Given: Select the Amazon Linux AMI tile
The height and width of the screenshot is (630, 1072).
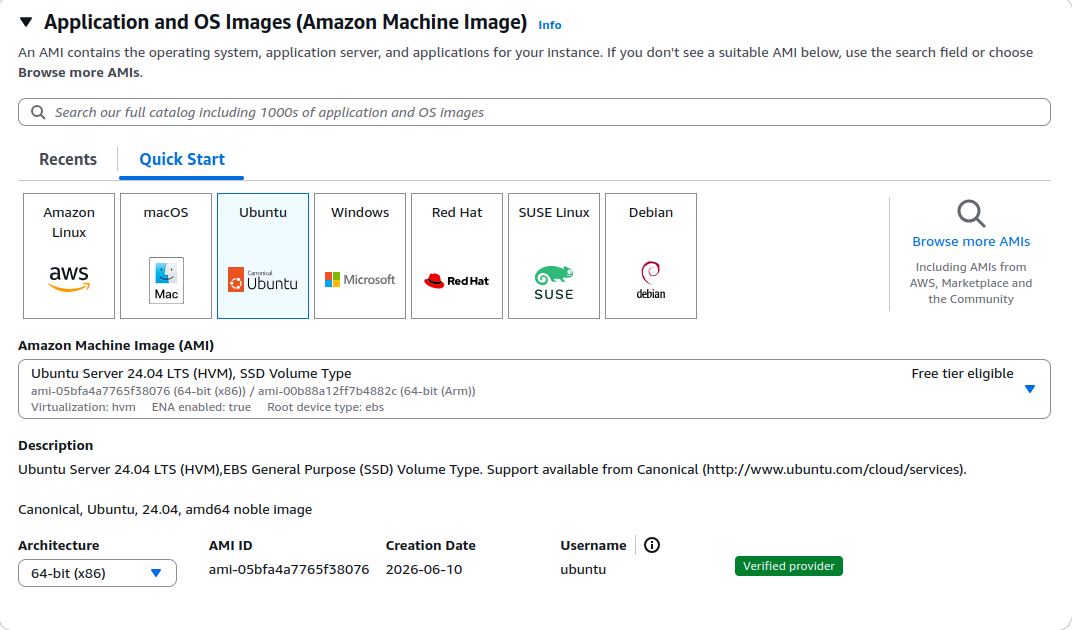Looking at the screenshot, I should pyautogui.click(x=69, y=256).
